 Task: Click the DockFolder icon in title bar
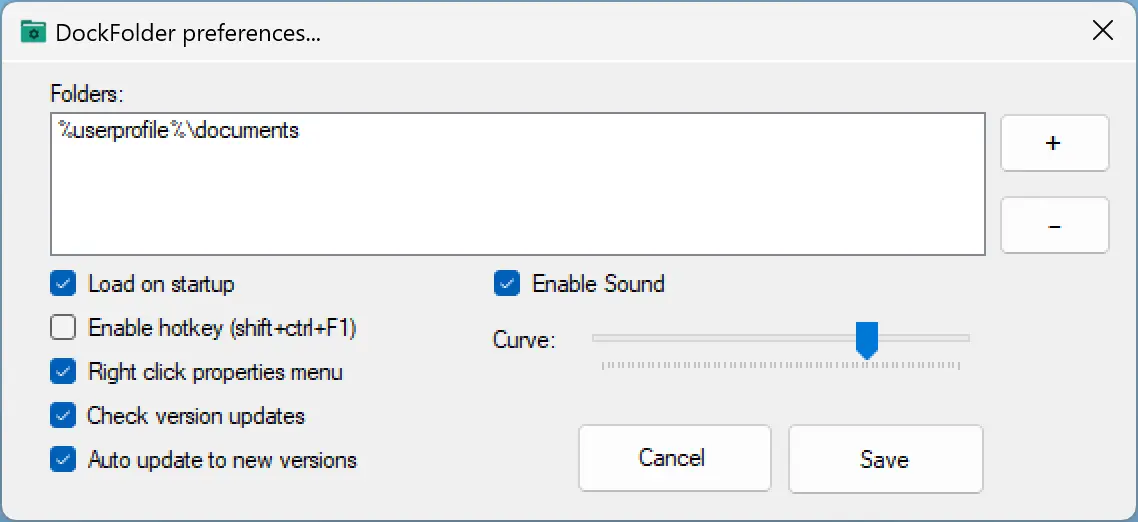click(33, 33)
